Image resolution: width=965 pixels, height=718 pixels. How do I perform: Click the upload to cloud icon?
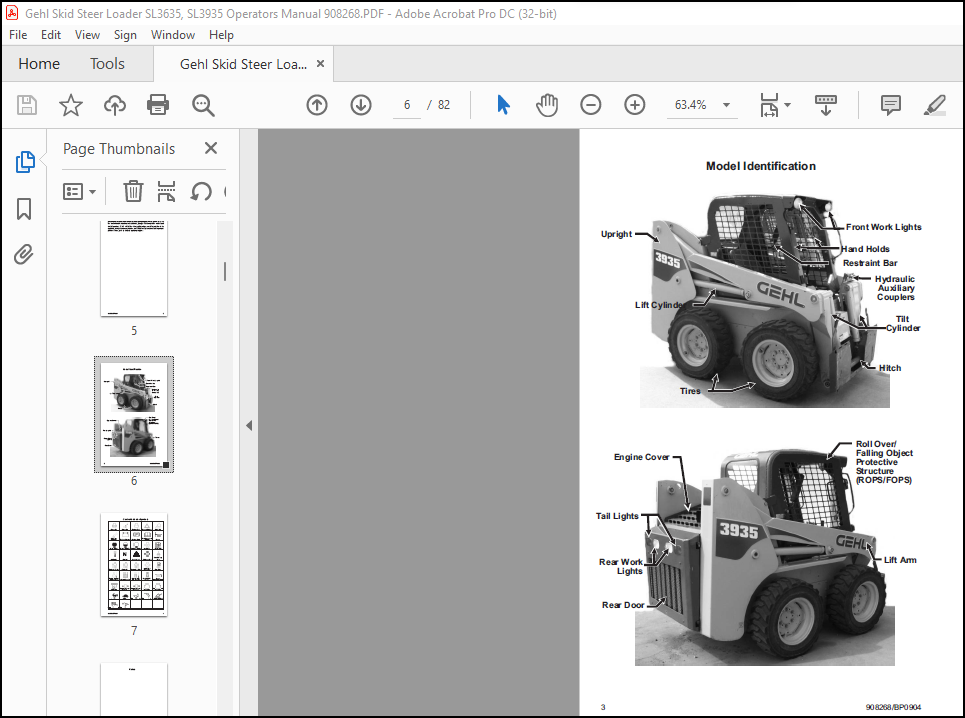point(114,105)
